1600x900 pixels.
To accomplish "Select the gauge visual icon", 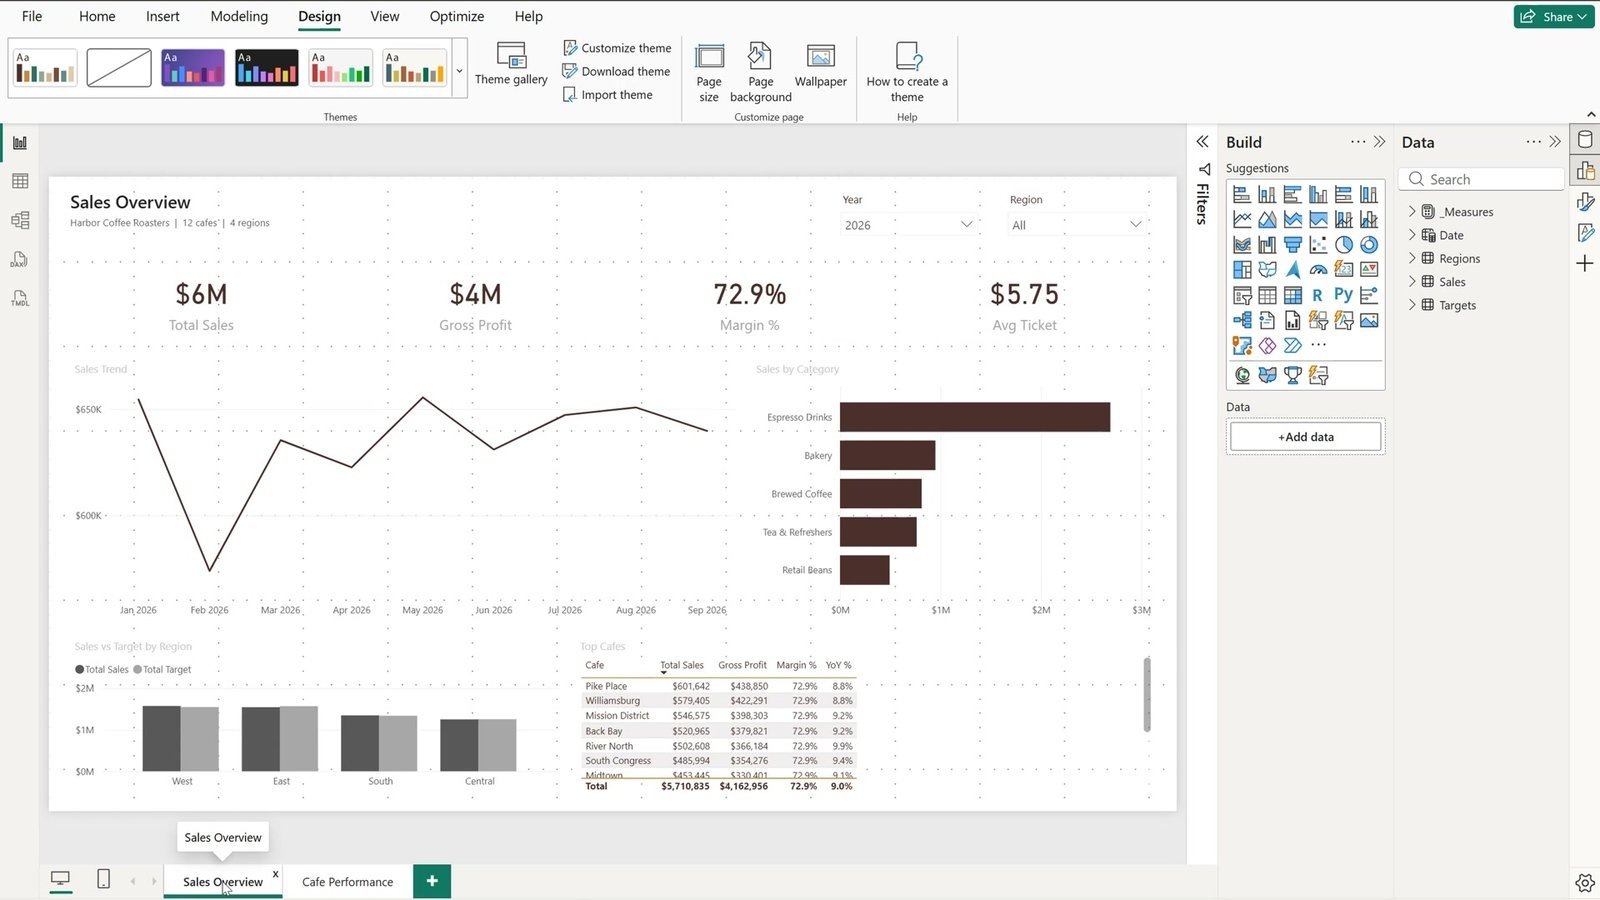I will 1318,269.
